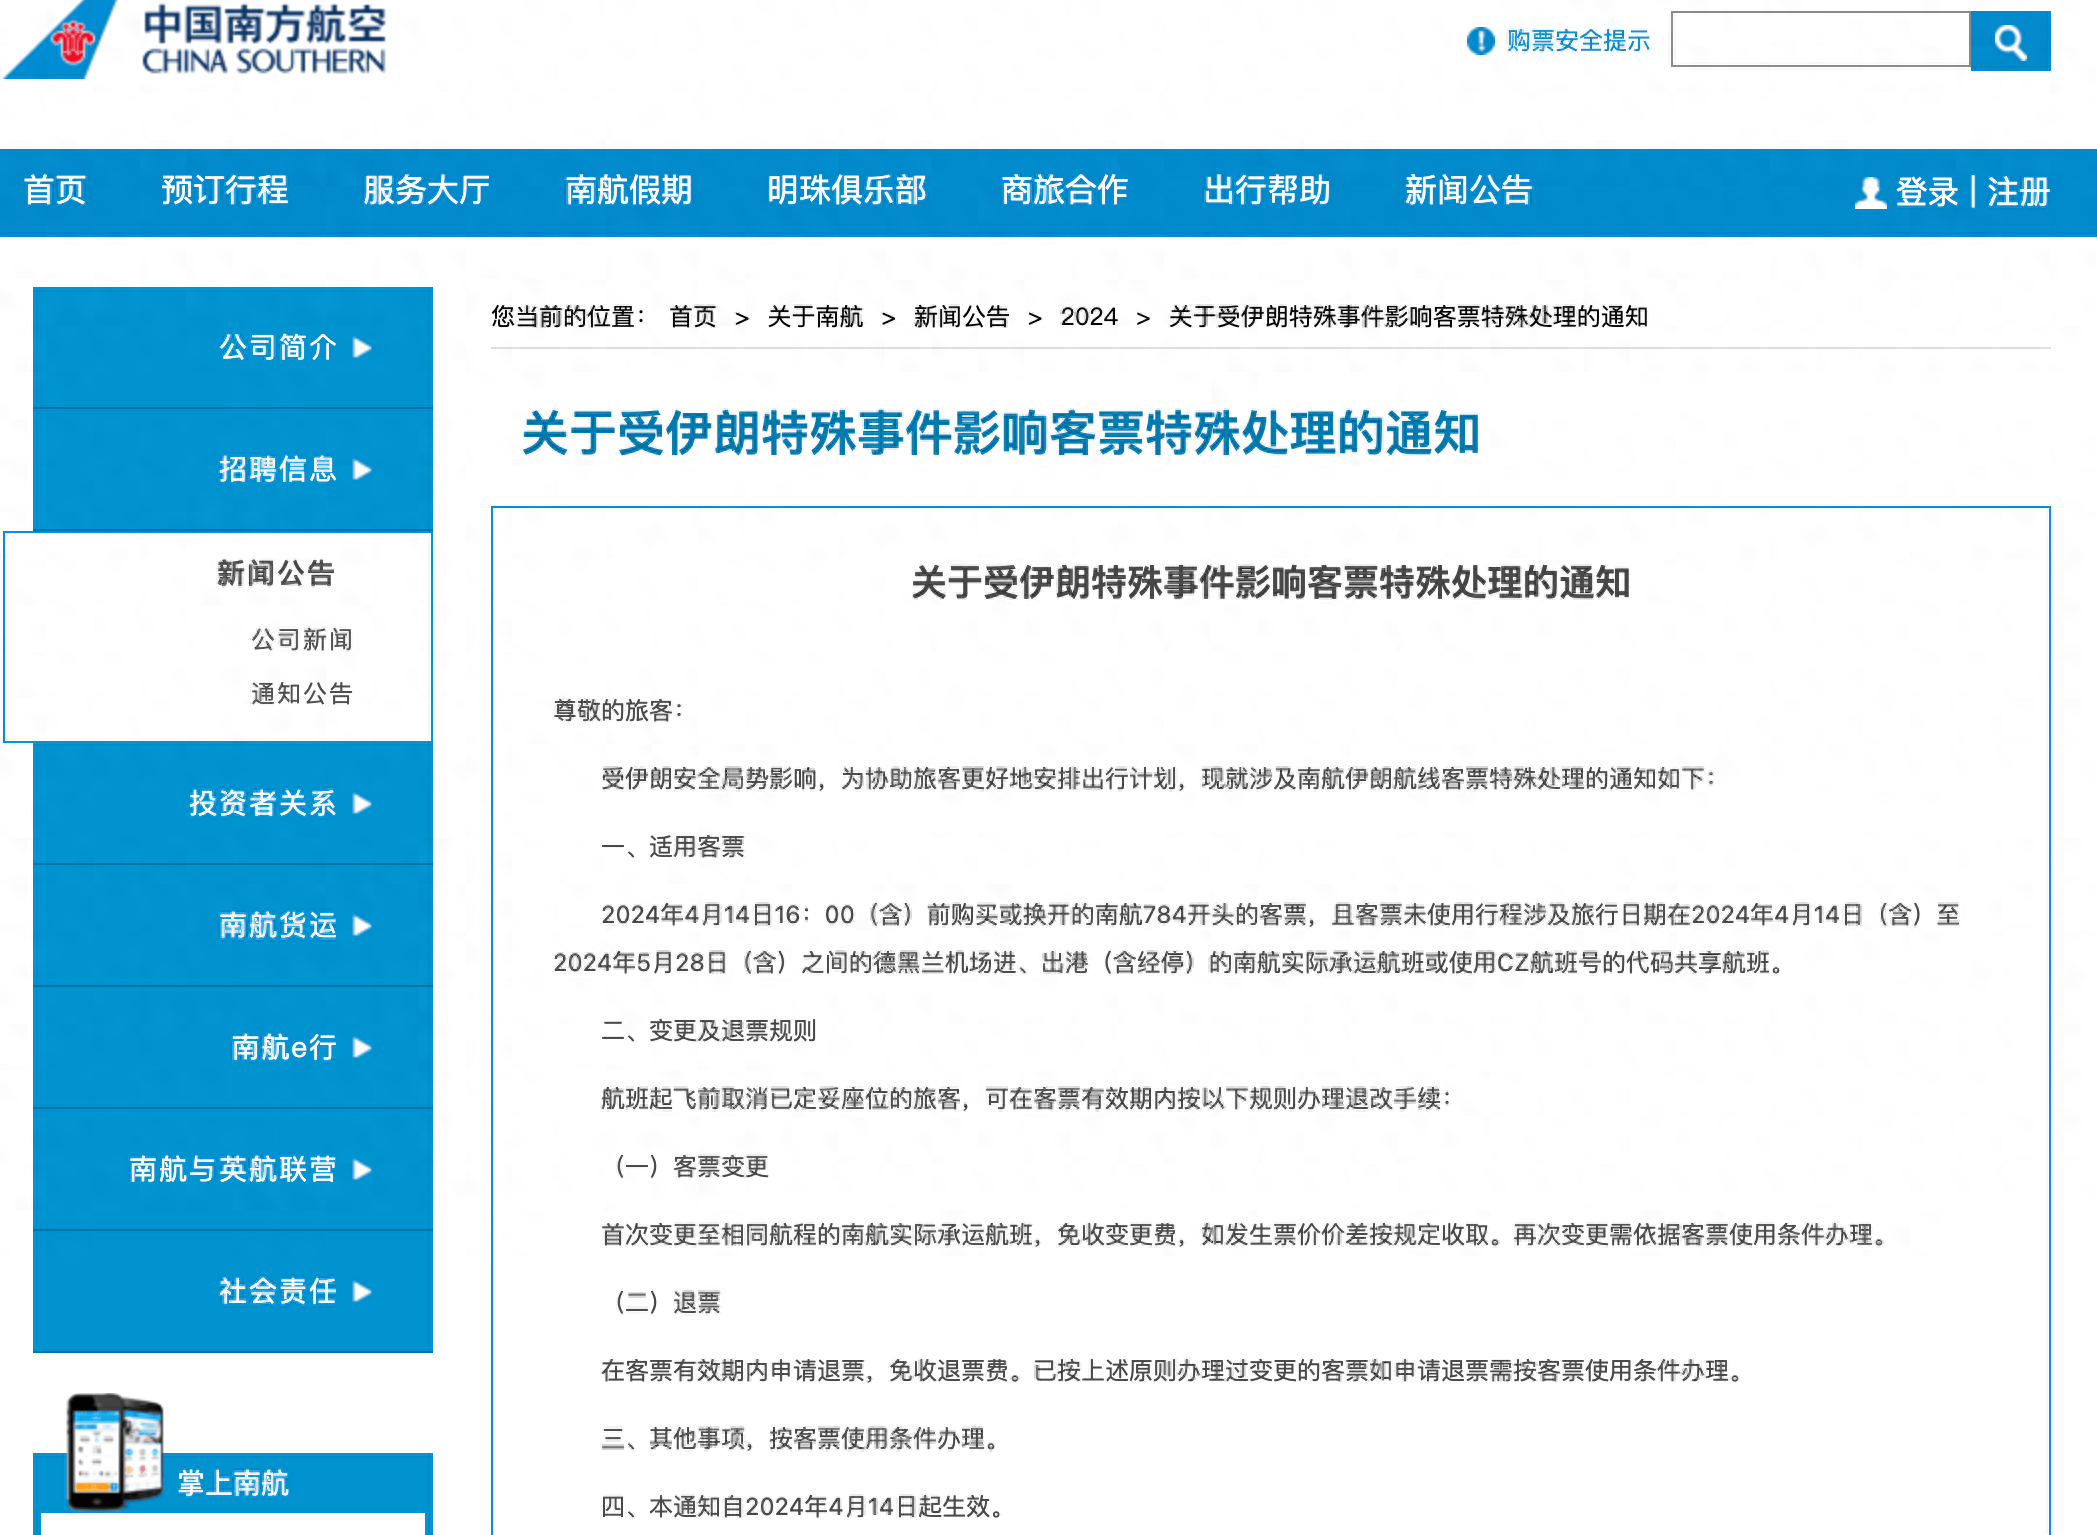Click salutation 尊敬的旅客

click(x=618, y=711)
